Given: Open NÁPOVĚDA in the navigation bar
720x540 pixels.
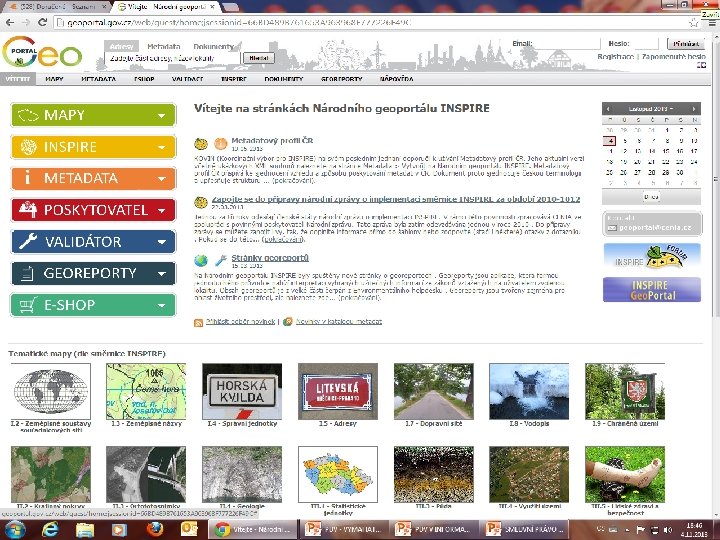Looking at the screenshot, I should [396, 79].
